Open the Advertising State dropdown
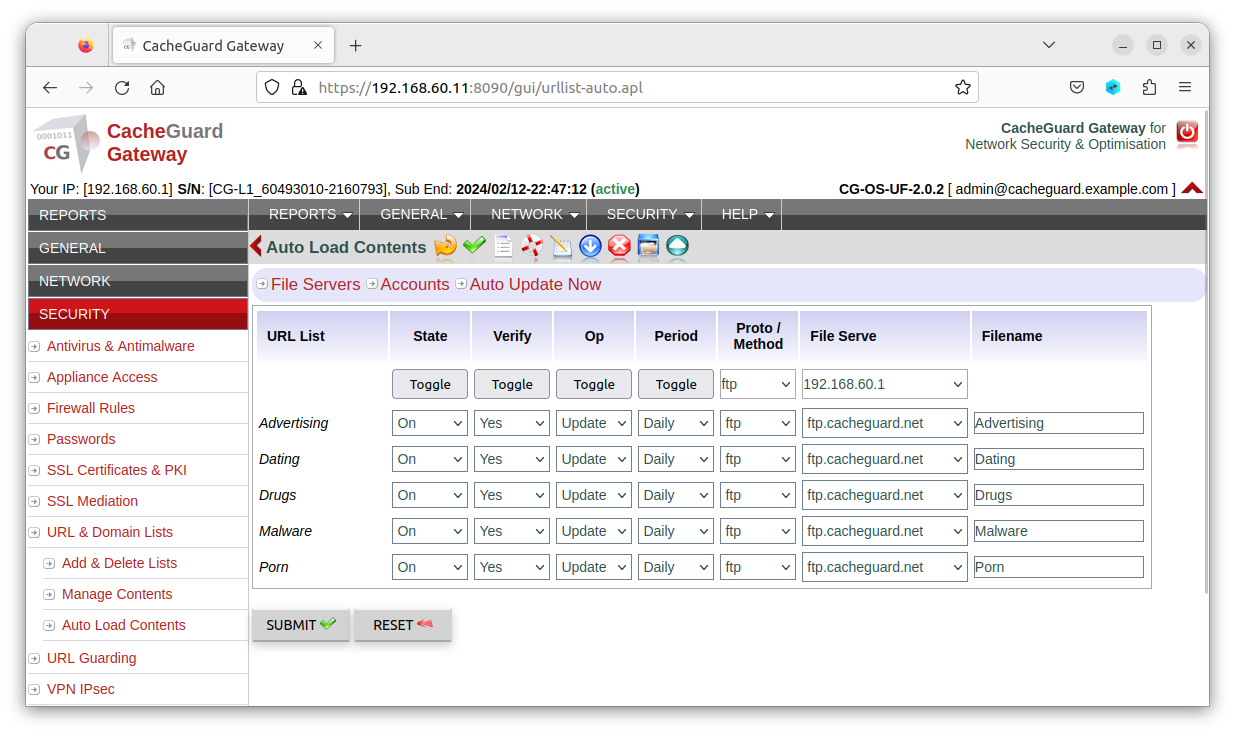The width and height of the screenshot is (1235, 735). coord(430,423)
